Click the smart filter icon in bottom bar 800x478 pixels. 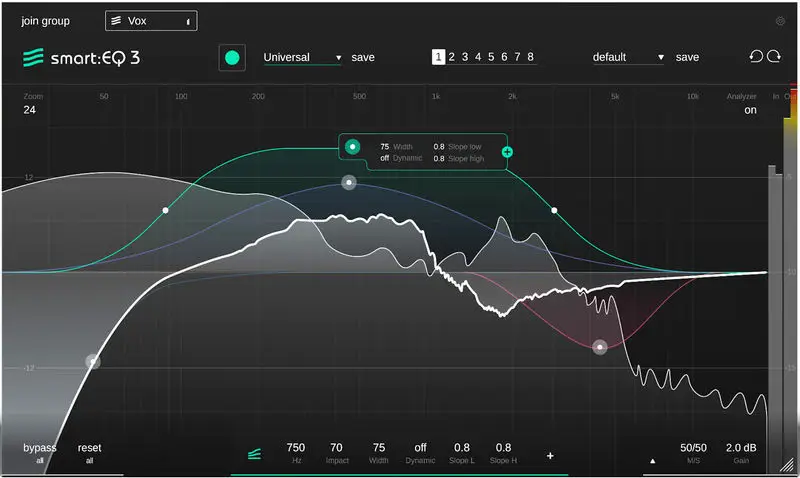click(x=255, y=454)
